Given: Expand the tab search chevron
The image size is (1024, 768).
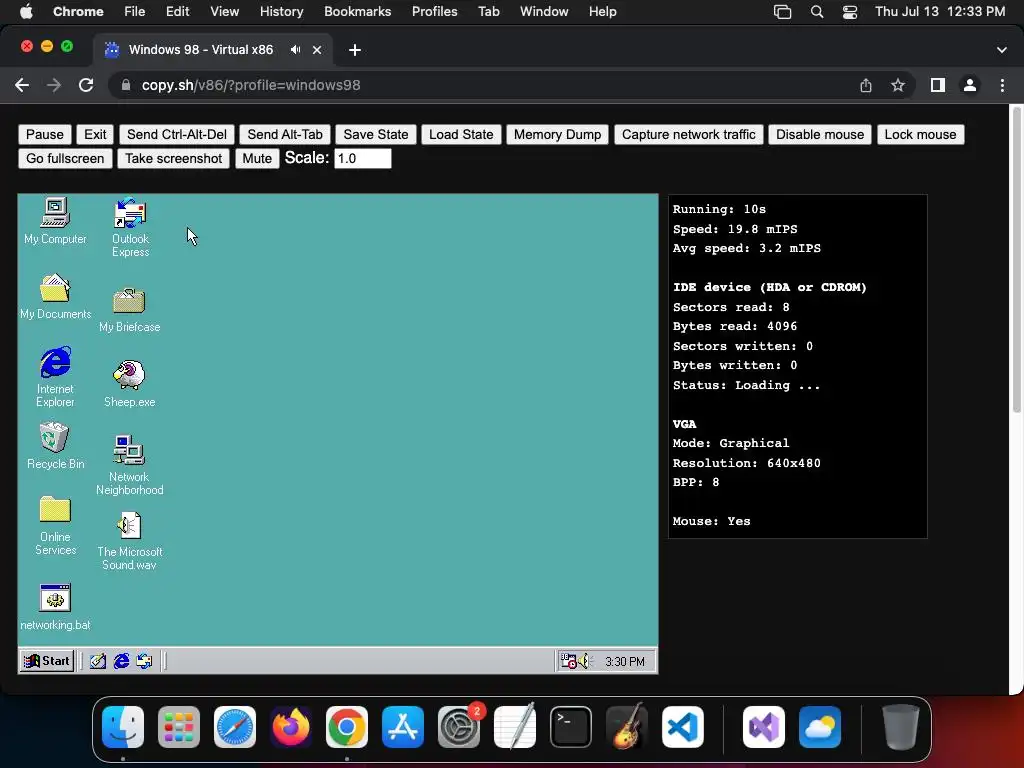Looking at the screenshot, I should coord(1001,50).
